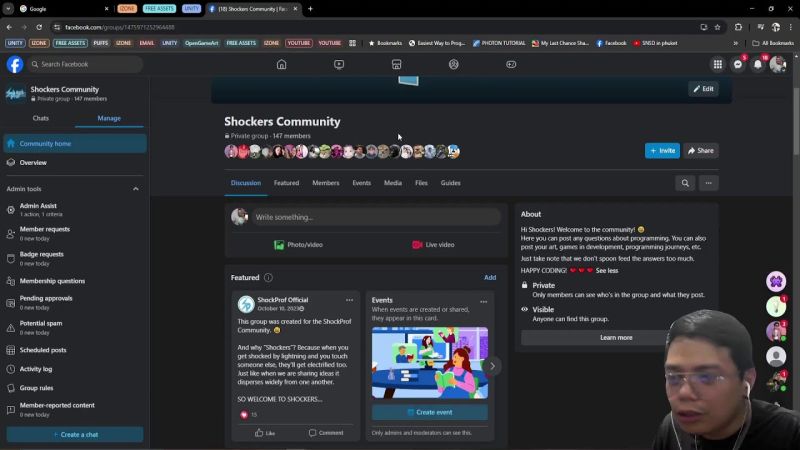Open the Notifications bell
Image resolution: width=800 pixels, height=450 pixels.
pos(758,64)
